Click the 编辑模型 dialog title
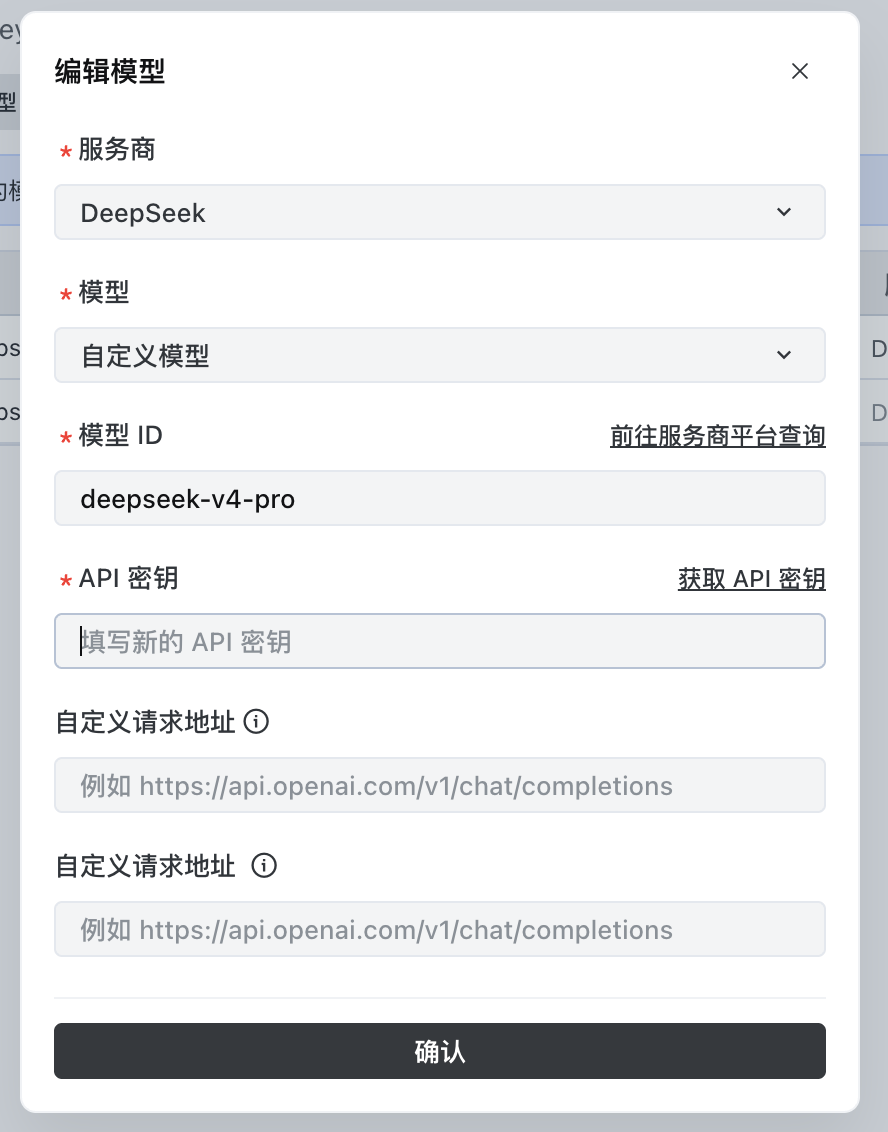888x1132 pixels. point(110,71)
